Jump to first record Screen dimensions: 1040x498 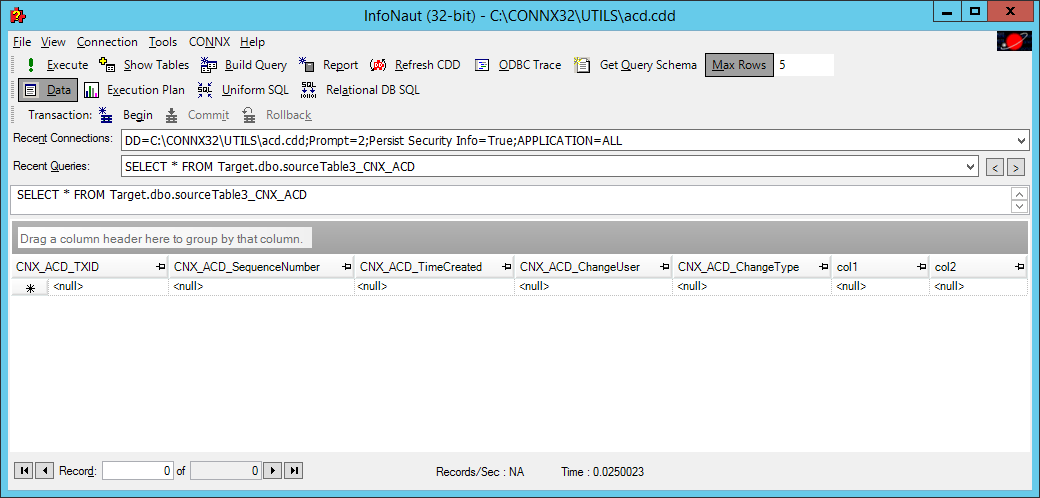[23, 471]
